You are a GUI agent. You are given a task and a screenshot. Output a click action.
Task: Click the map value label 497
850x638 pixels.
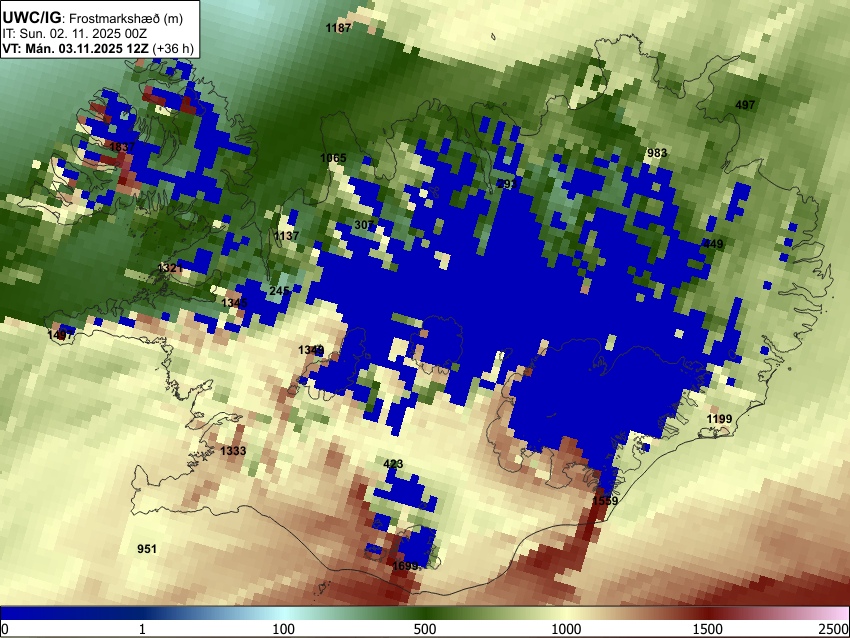click(745, 105)
